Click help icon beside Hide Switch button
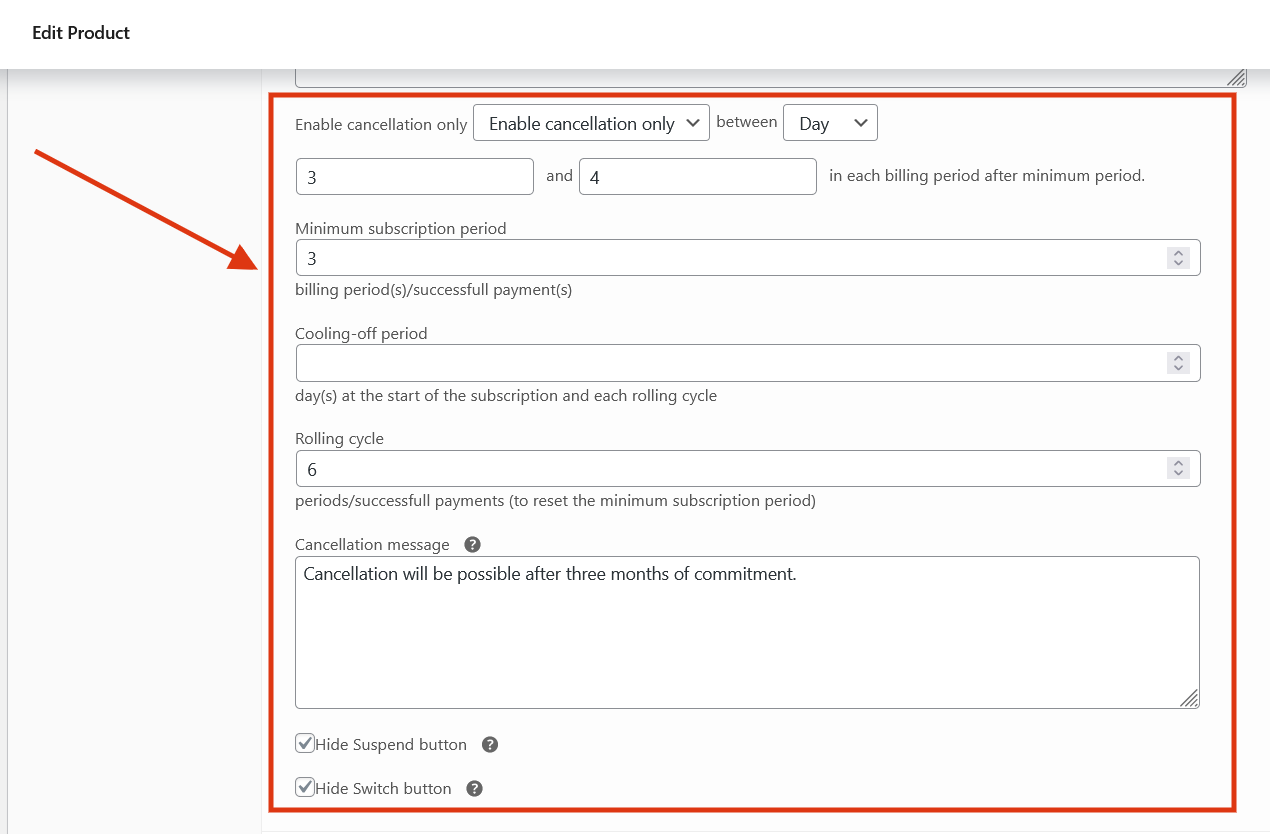1270x834 pixels. (475, 789)
